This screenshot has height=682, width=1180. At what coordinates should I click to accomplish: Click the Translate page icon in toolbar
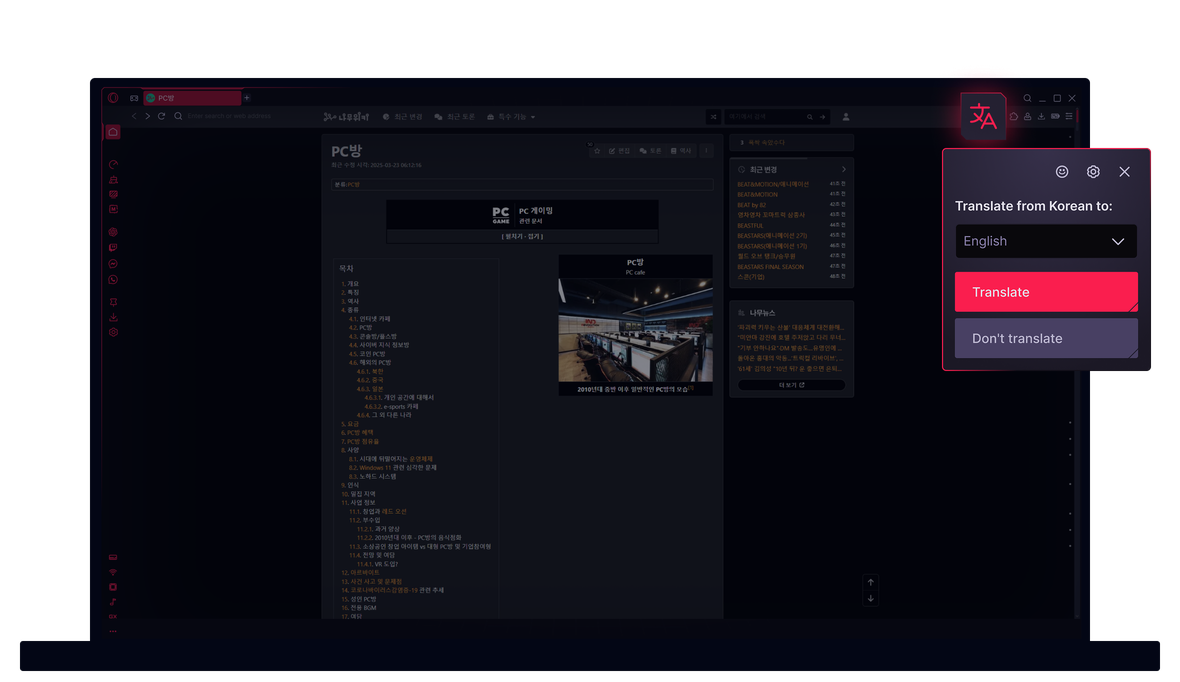pyautogui.click(x=985, y=116)
